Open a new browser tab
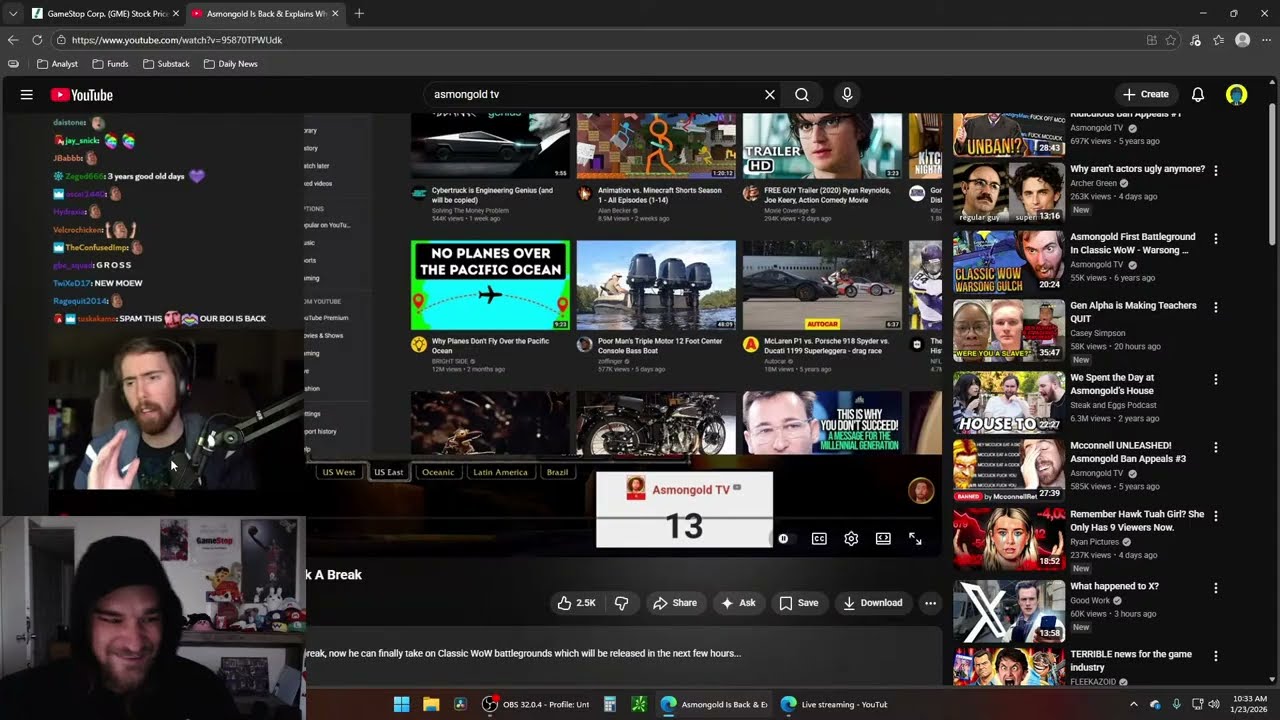This screenshot has height=720, width=1280. [359, 13]
